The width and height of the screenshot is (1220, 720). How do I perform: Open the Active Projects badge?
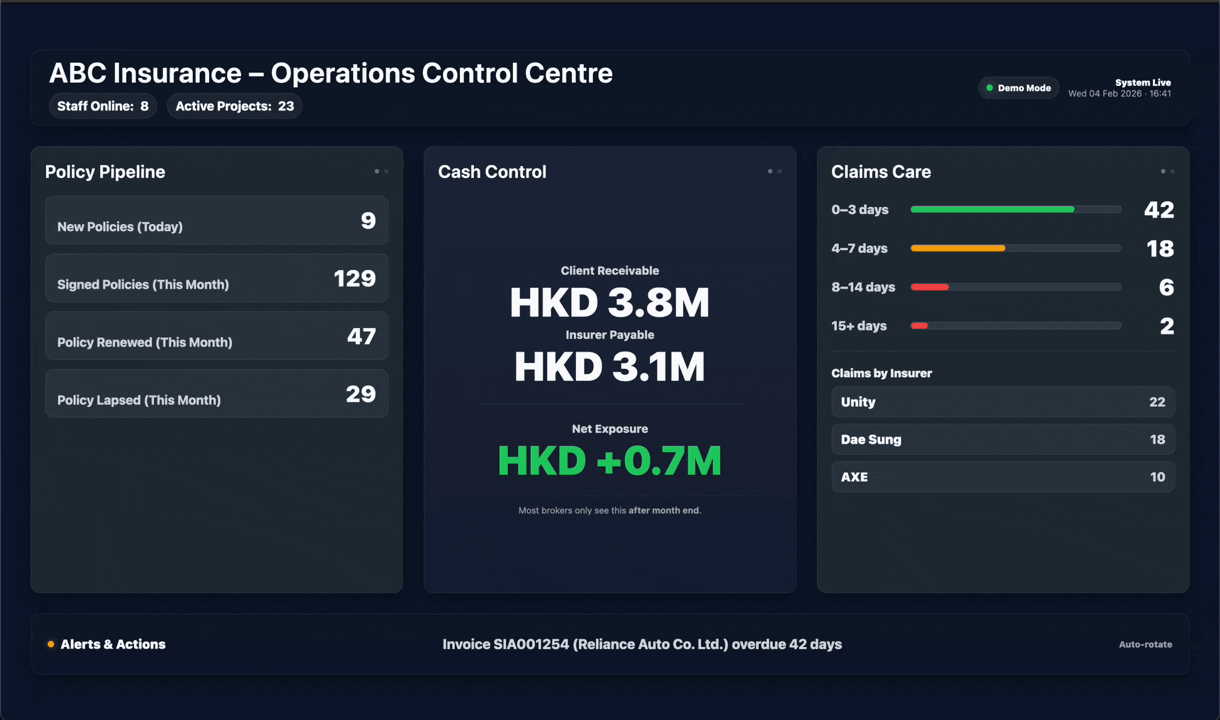[234, 106]
